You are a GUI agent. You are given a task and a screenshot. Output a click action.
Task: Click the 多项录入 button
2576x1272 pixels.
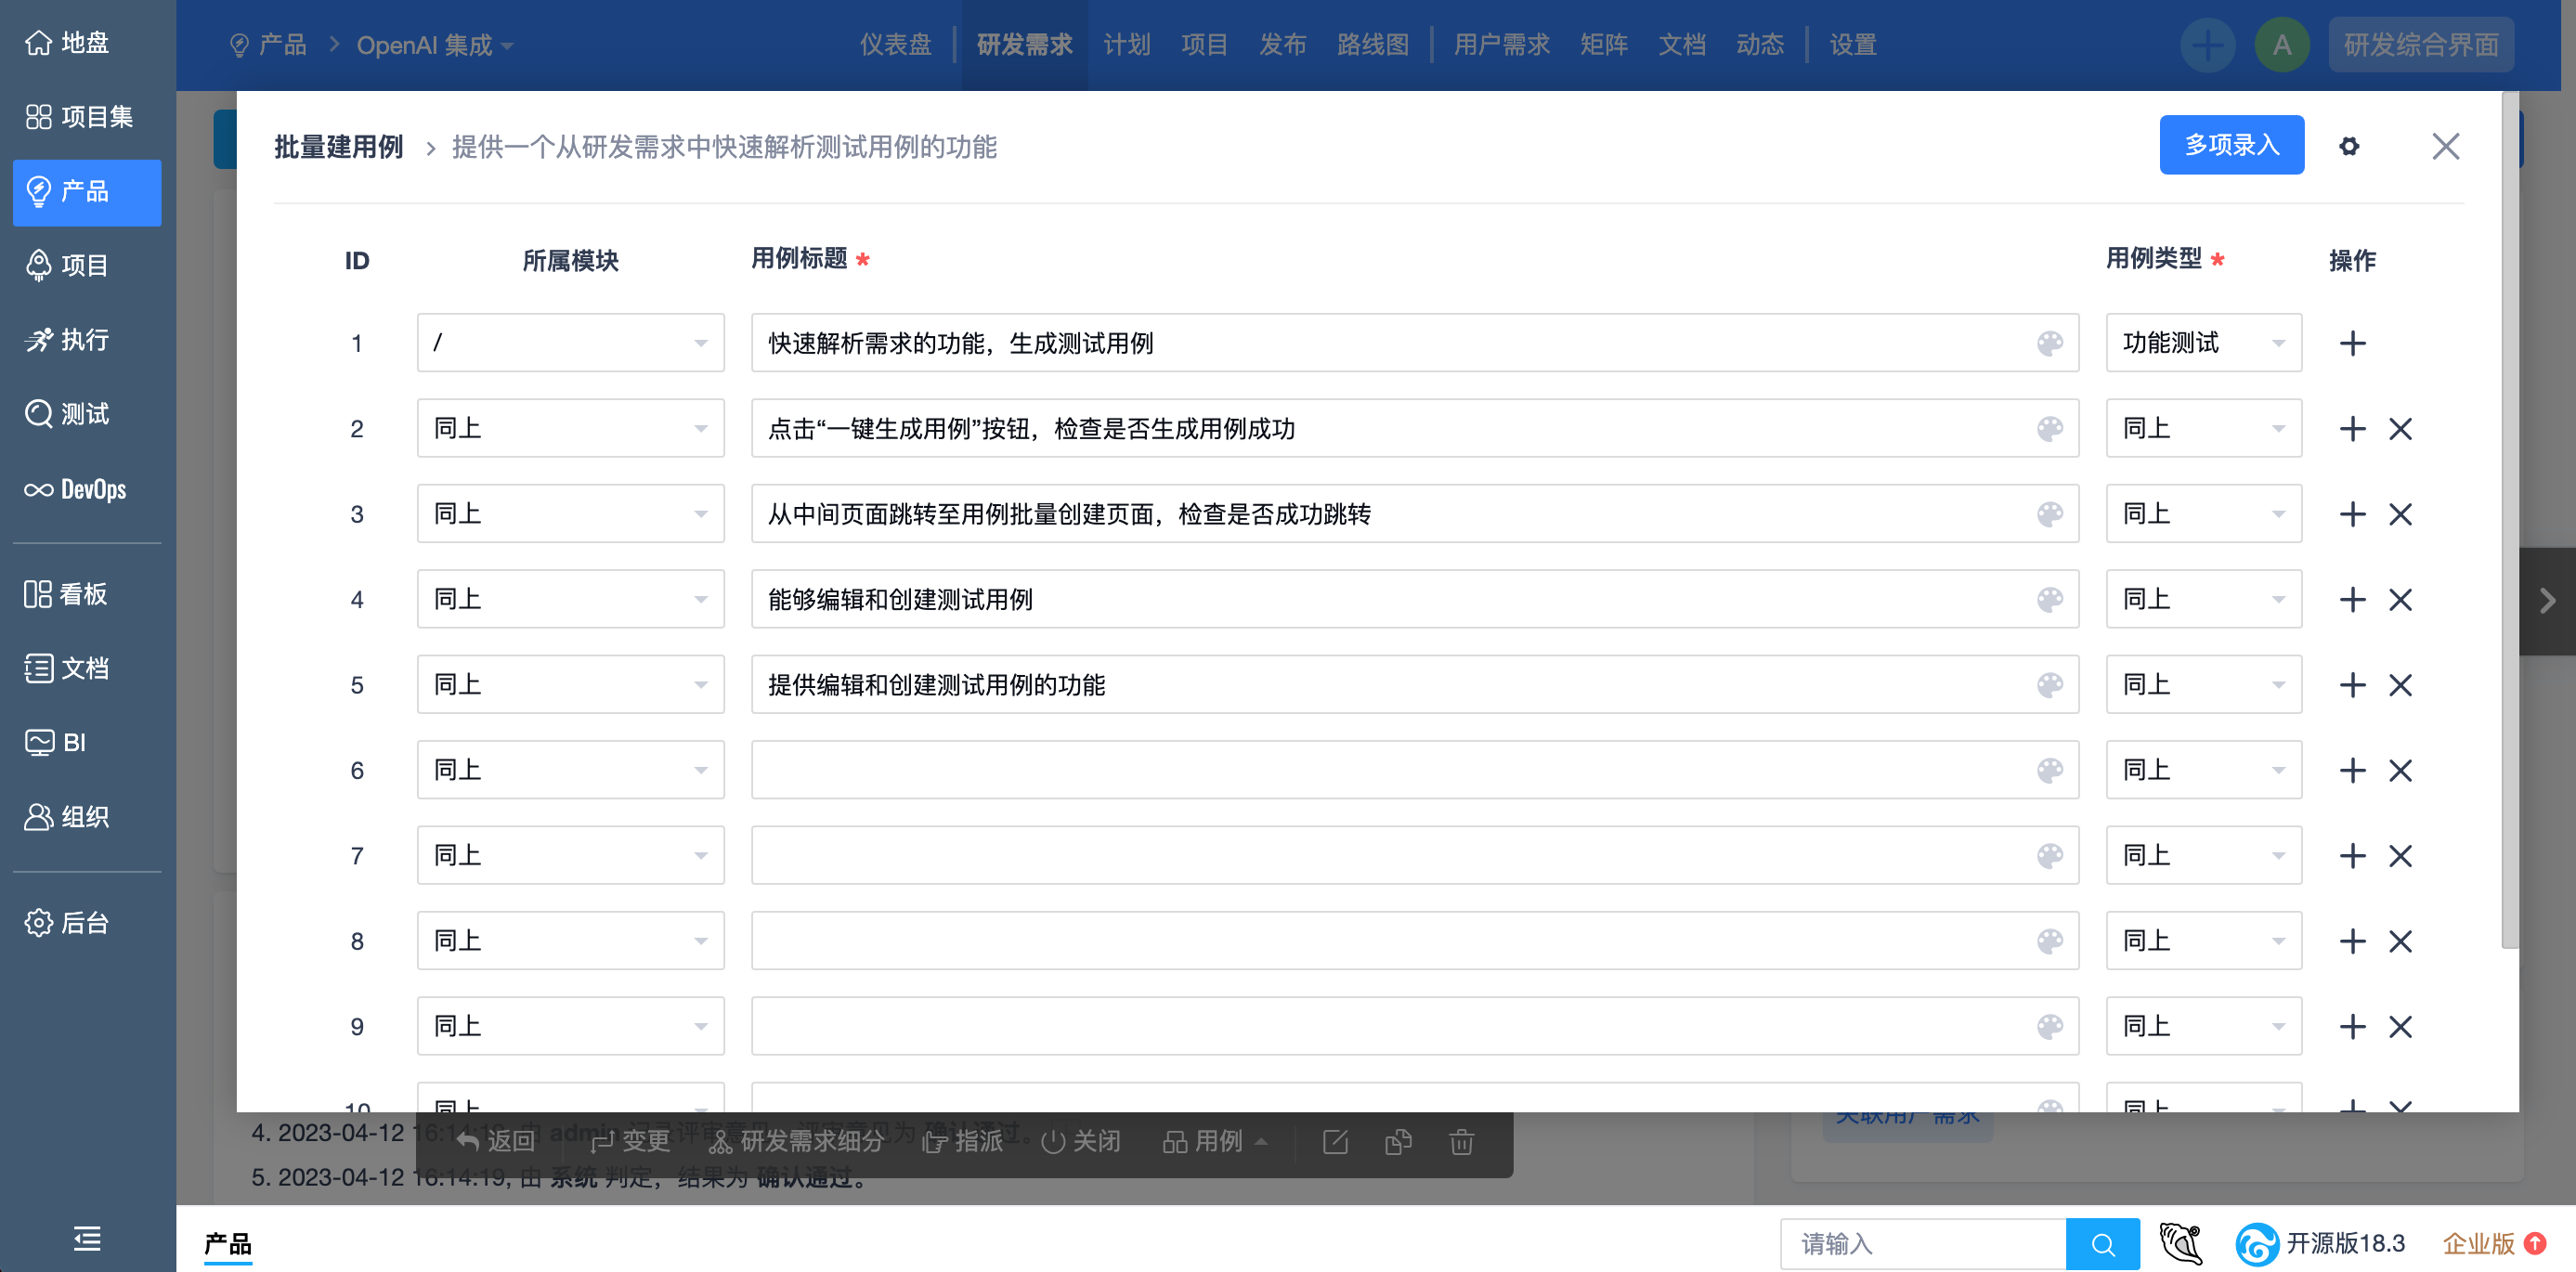coord(2231,145)
